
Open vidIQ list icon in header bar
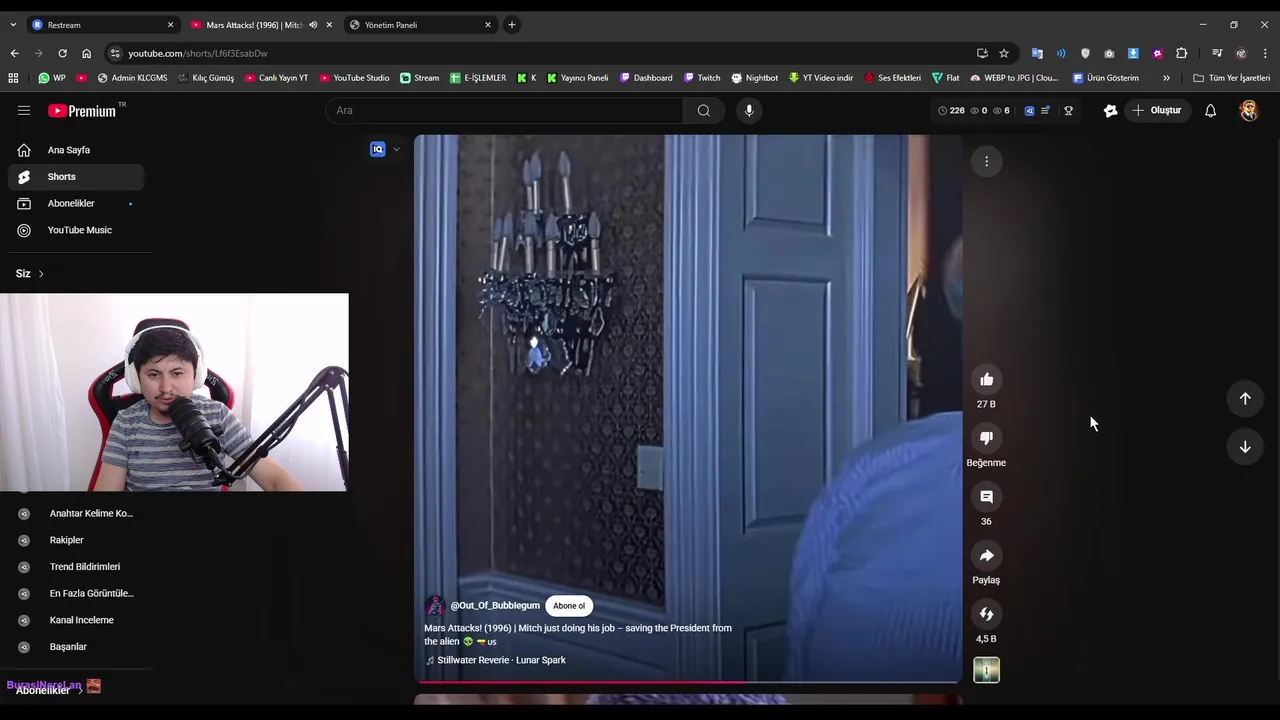click(x=1045, y=111)
